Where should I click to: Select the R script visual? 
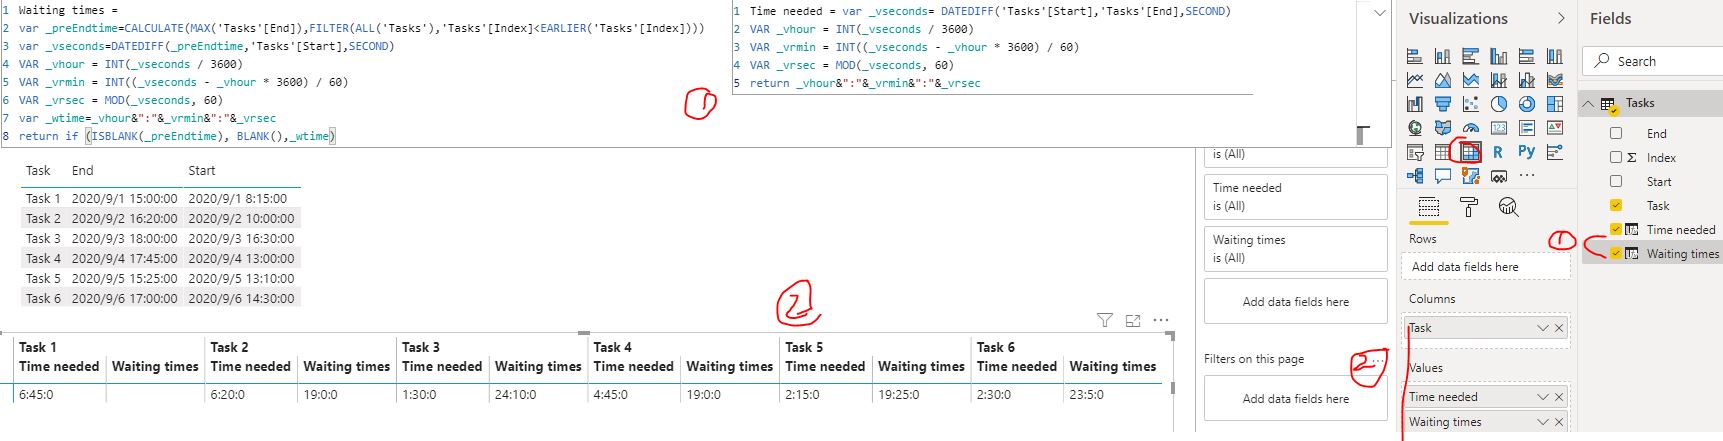pyautogui.click(x=1498, y=152)
